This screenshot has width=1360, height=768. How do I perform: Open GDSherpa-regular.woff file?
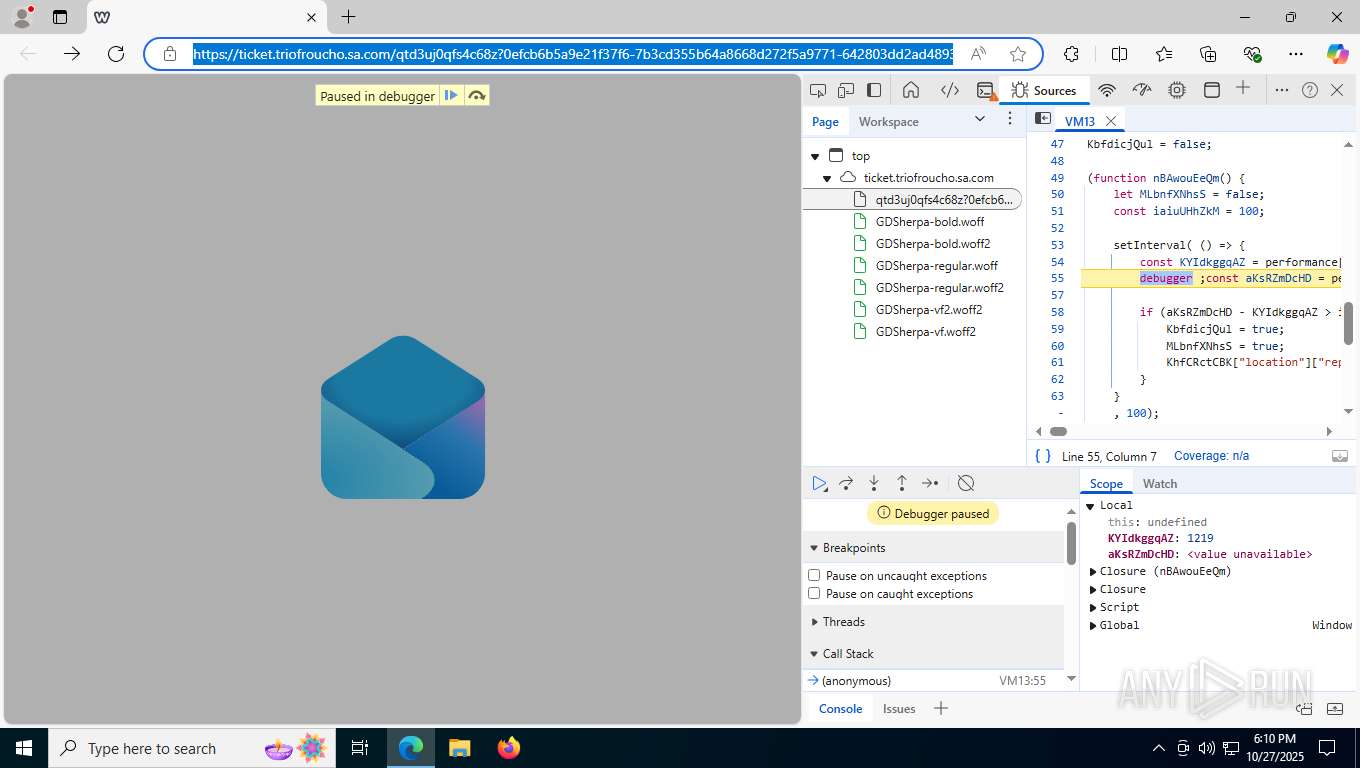pos(936,265)
